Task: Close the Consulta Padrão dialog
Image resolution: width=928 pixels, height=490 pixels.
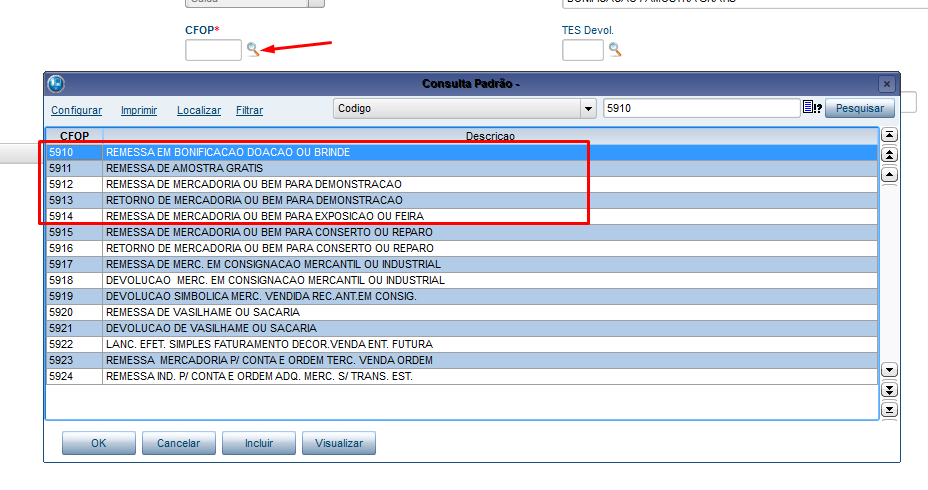Action: coord(886,84)
